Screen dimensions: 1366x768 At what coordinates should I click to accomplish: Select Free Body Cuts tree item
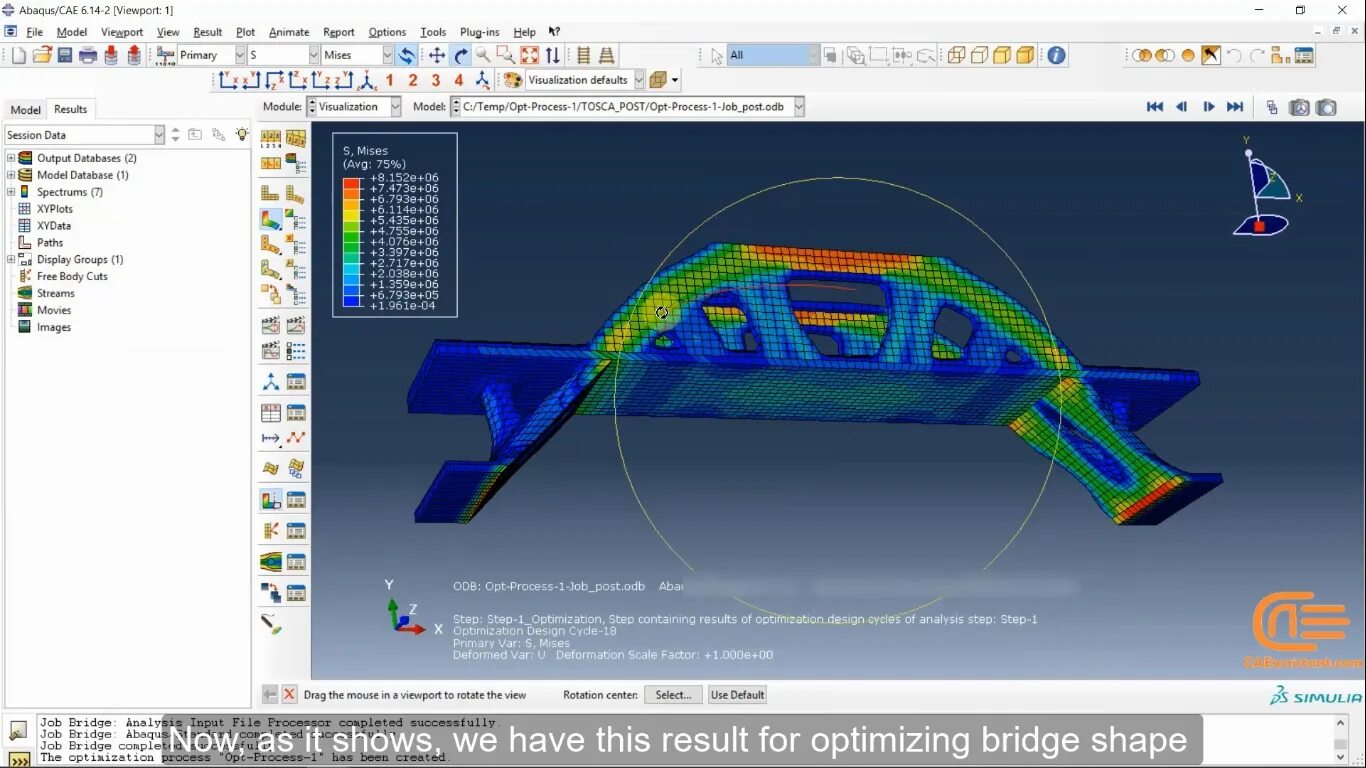click(72, 276)
